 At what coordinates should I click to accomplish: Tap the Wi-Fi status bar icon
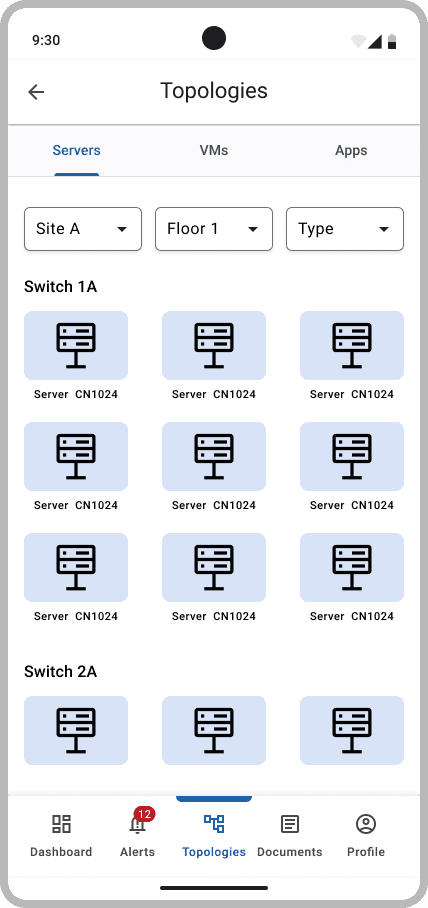[x=359, y=41]
